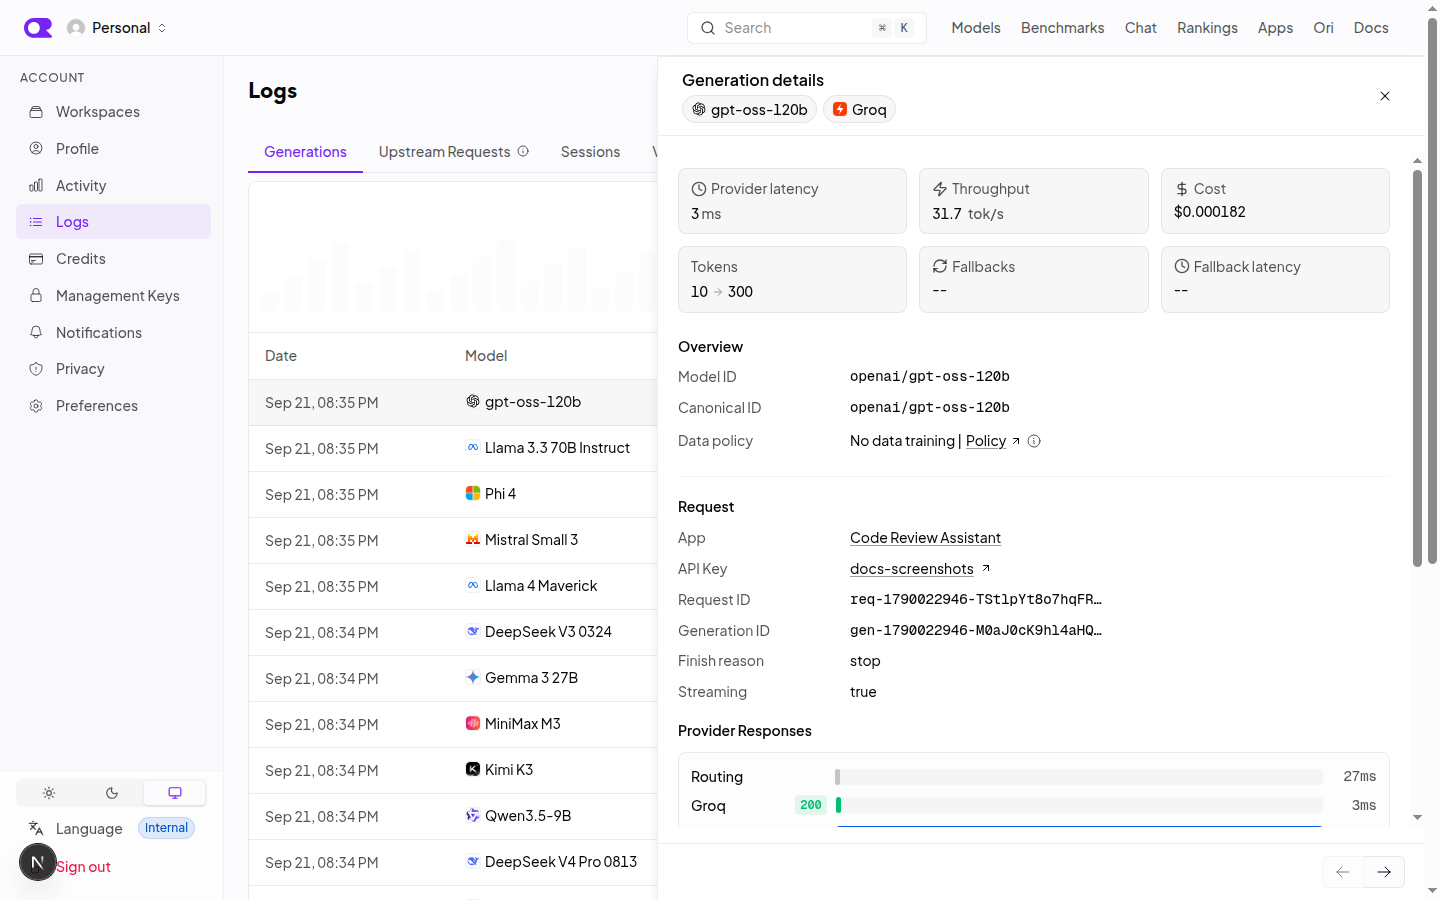This screenshot has height=900, width=1440.
Task: Click the Language translate icon
Action: 36,828
